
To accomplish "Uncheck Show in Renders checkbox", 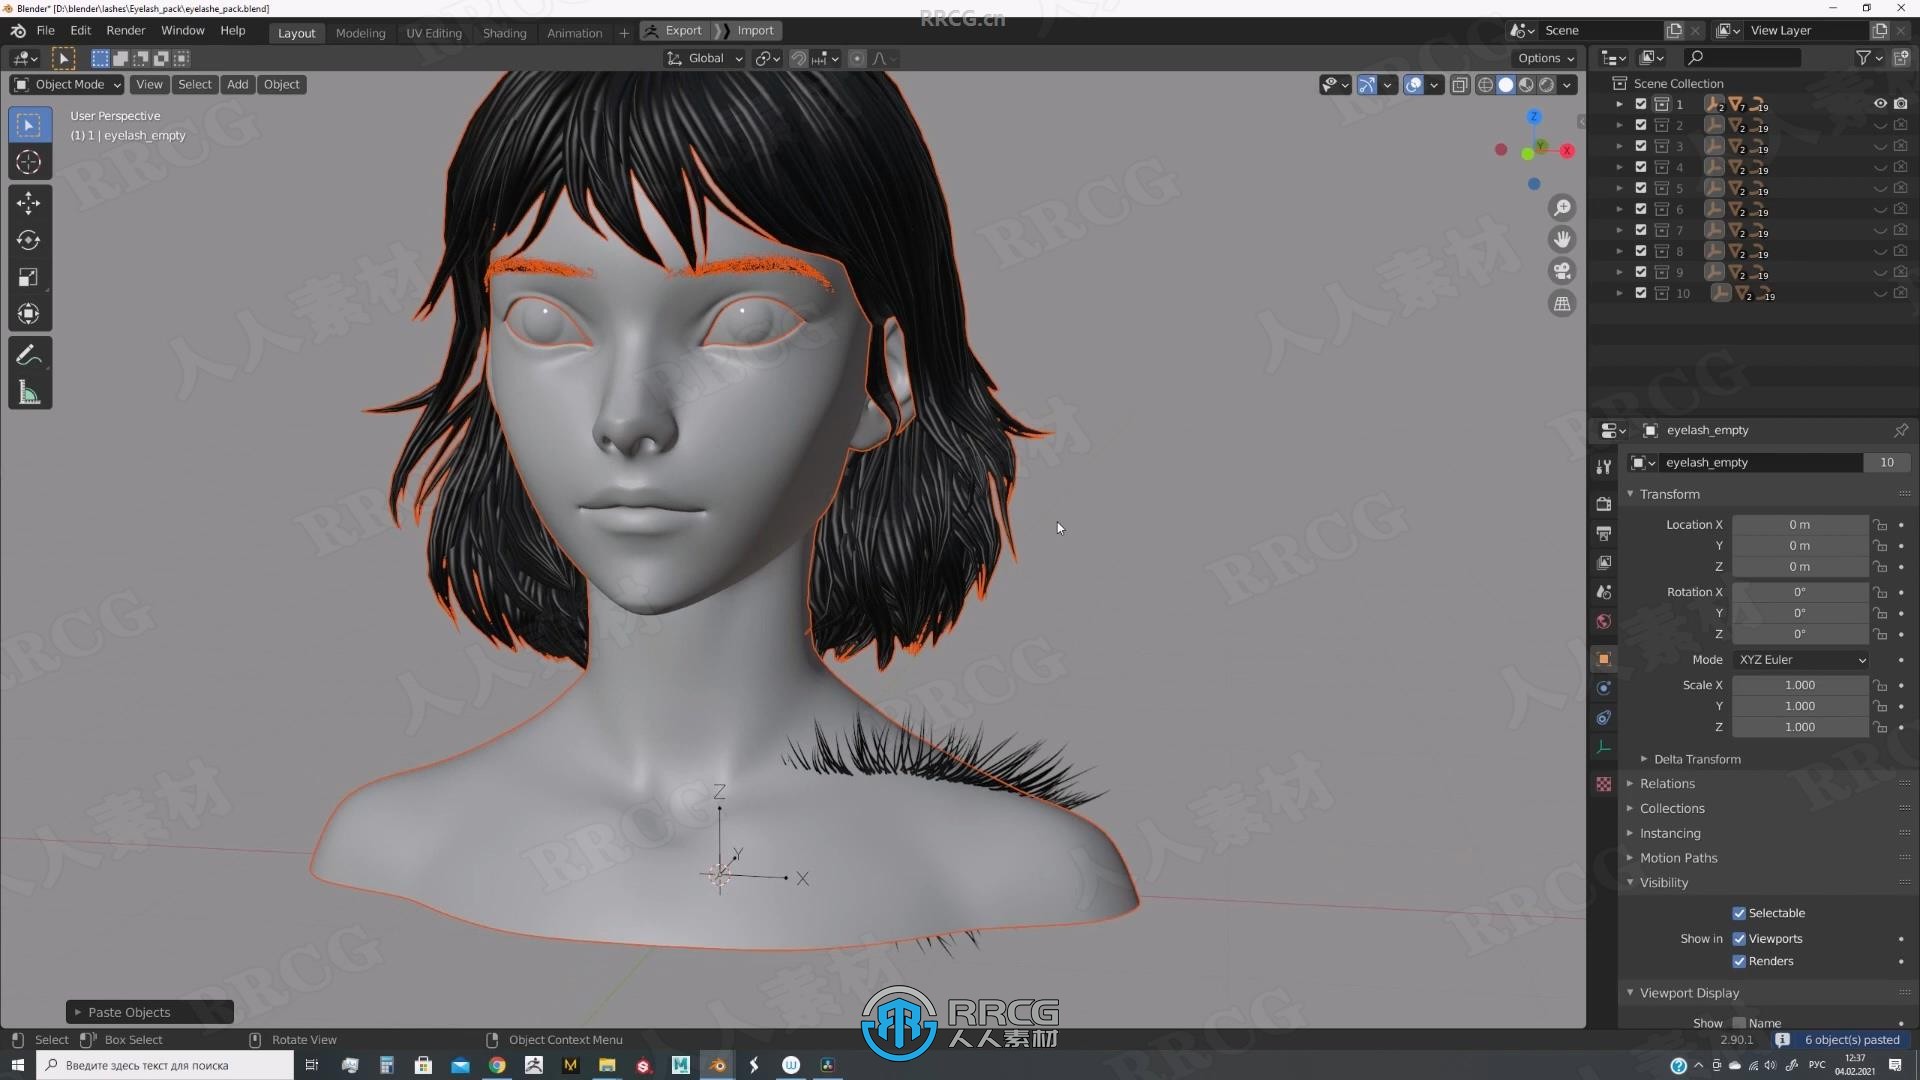I will (1739, 961).
